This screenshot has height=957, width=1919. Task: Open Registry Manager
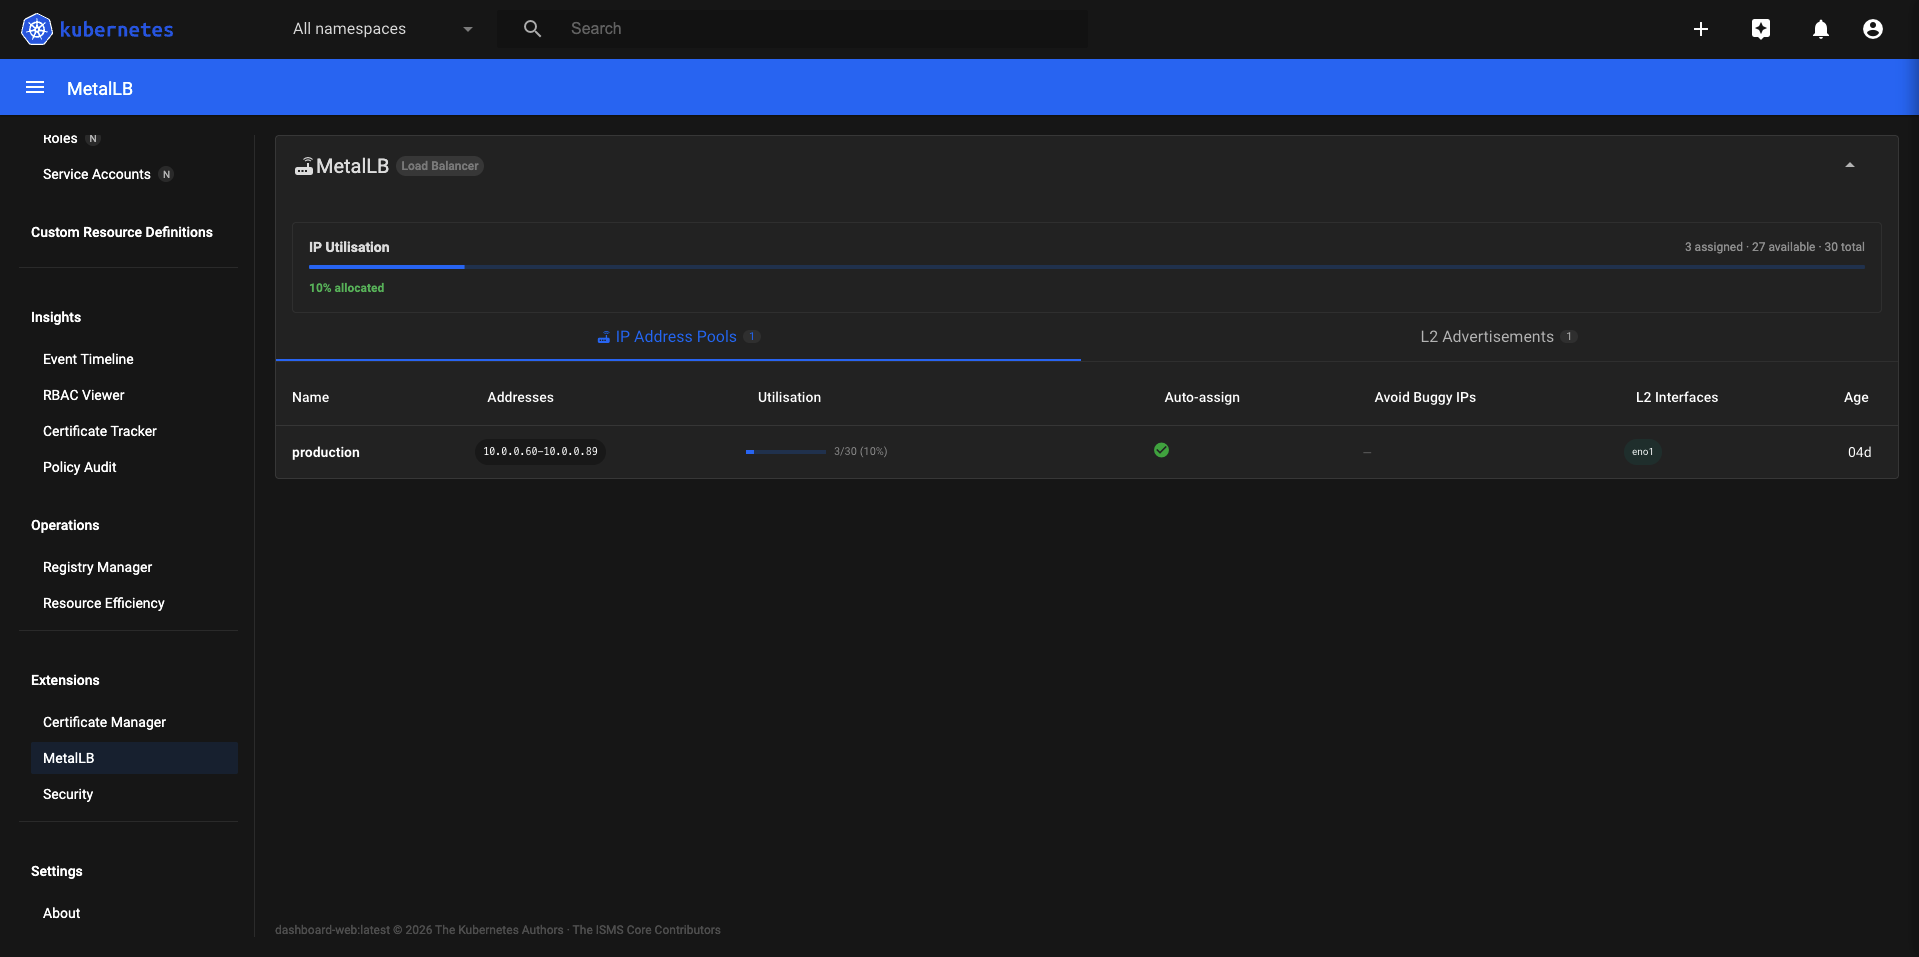pos(98,567)
